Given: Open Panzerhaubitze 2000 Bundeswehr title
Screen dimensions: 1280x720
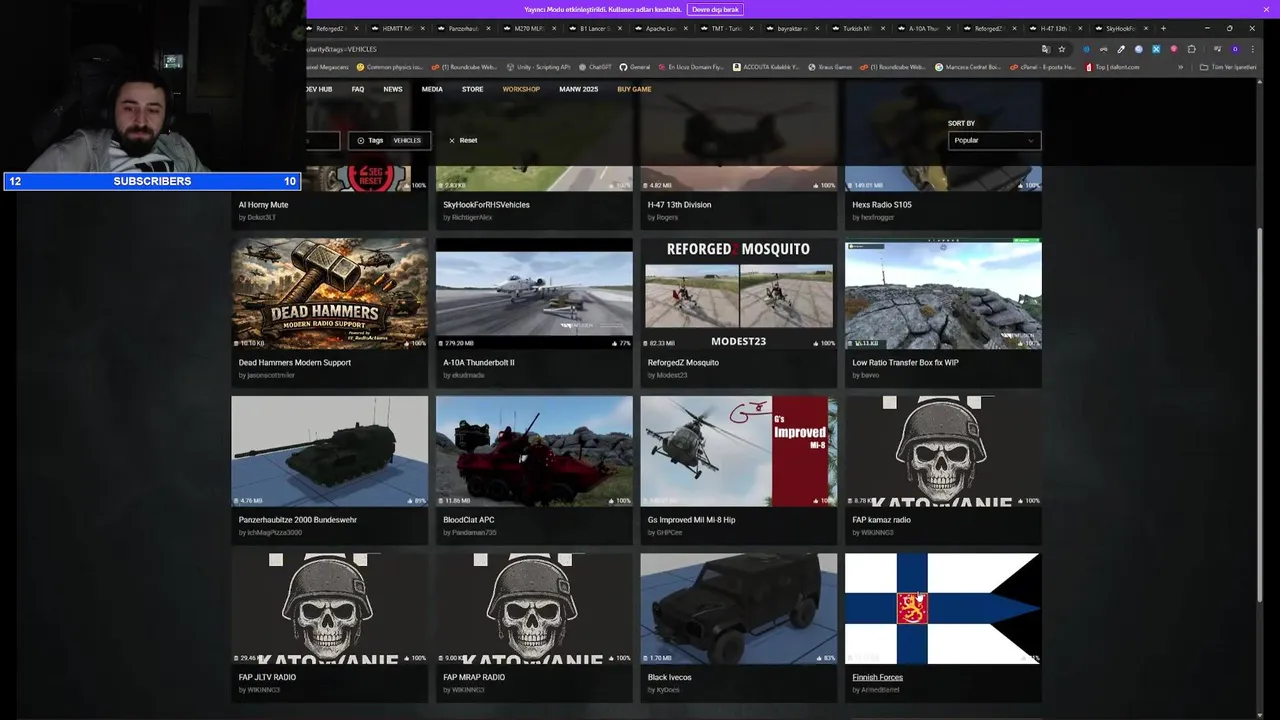Looking at the screenshot, I should point(298,520).
